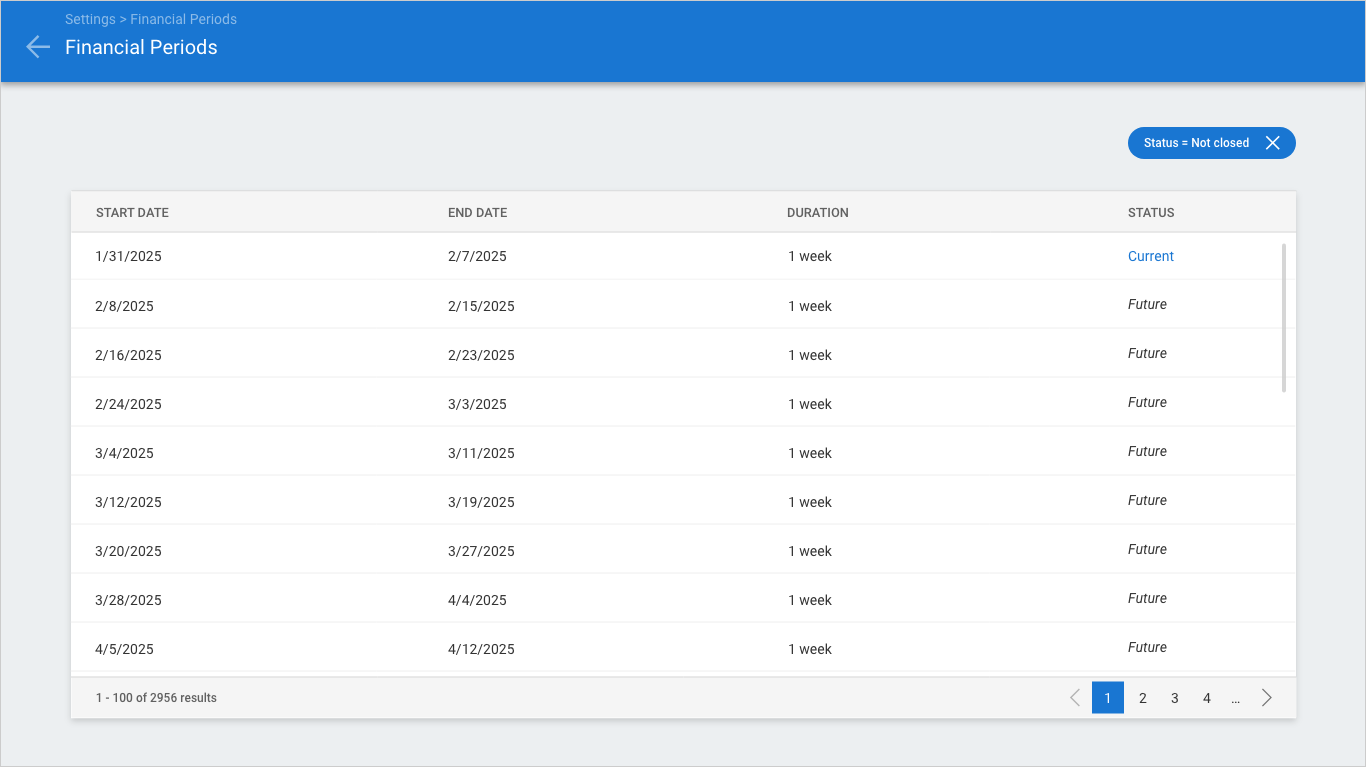
Task: Open page 3 of results
Action: [x=1174, y=698]
